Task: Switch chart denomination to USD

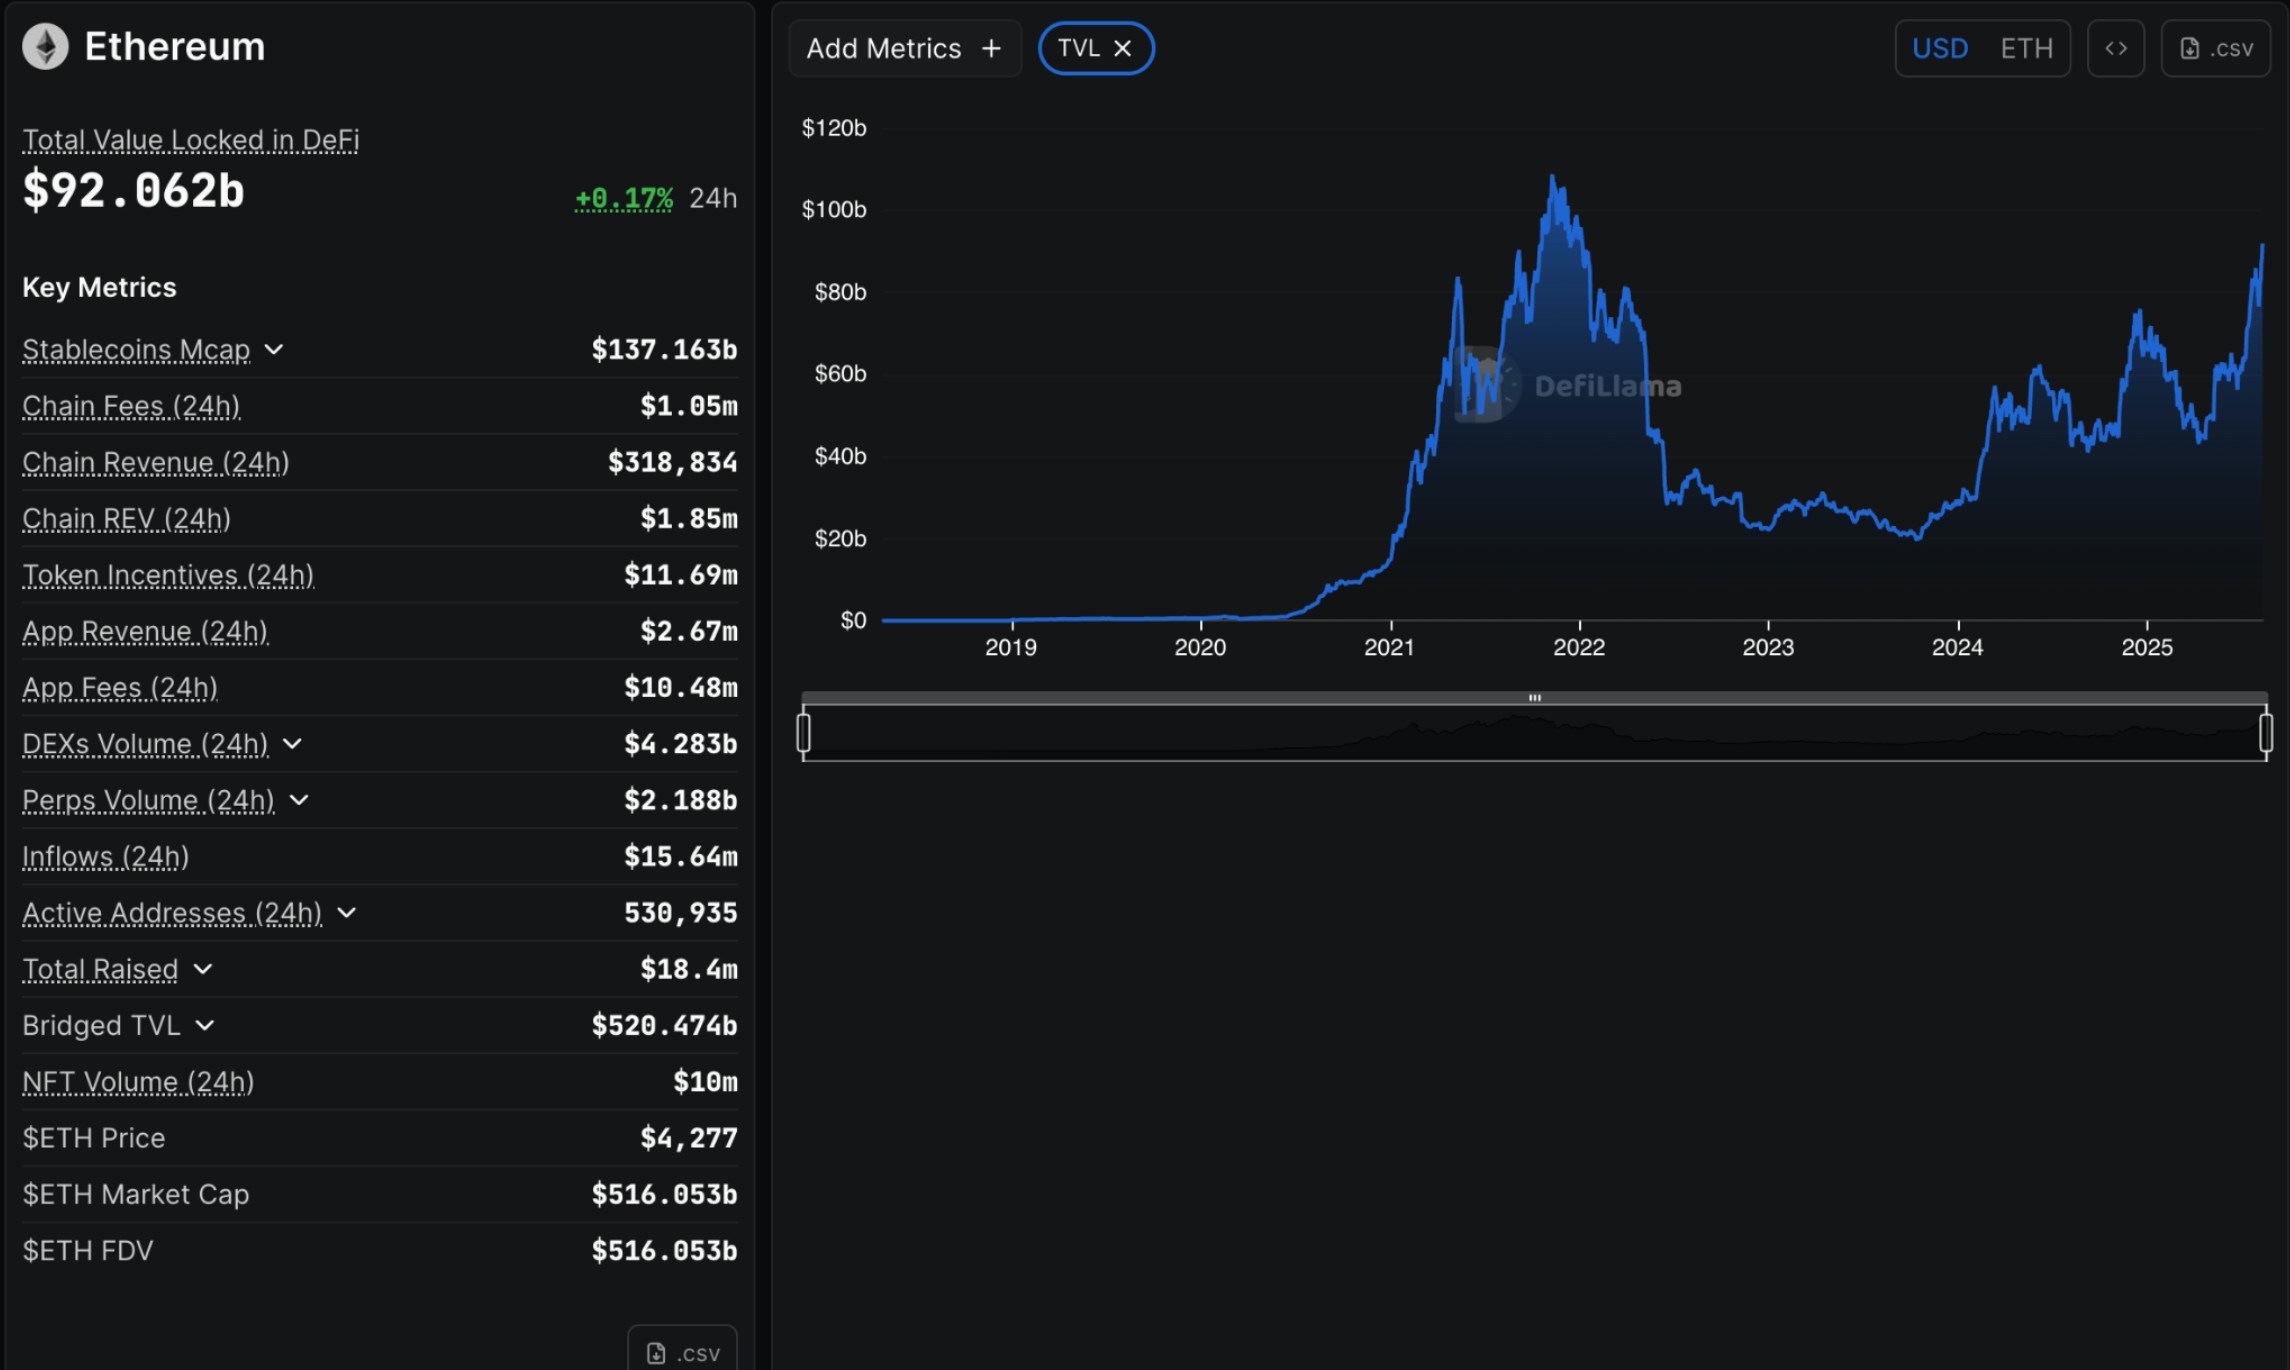Action: [1940, 48]
